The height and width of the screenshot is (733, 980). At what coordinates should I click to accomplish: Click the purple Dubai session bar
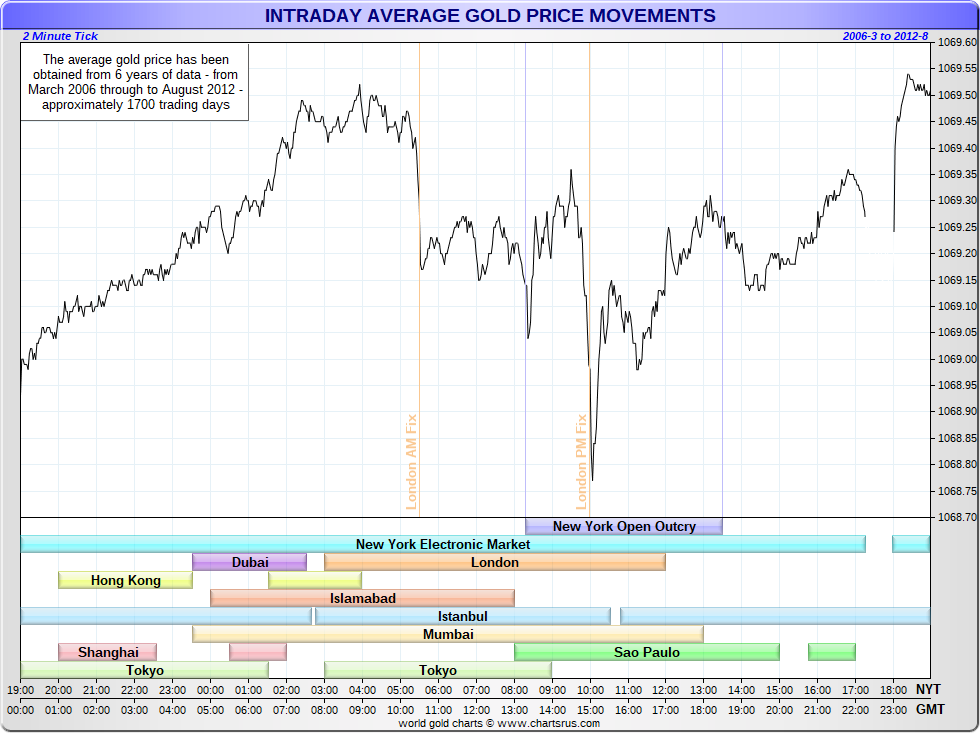249,562
